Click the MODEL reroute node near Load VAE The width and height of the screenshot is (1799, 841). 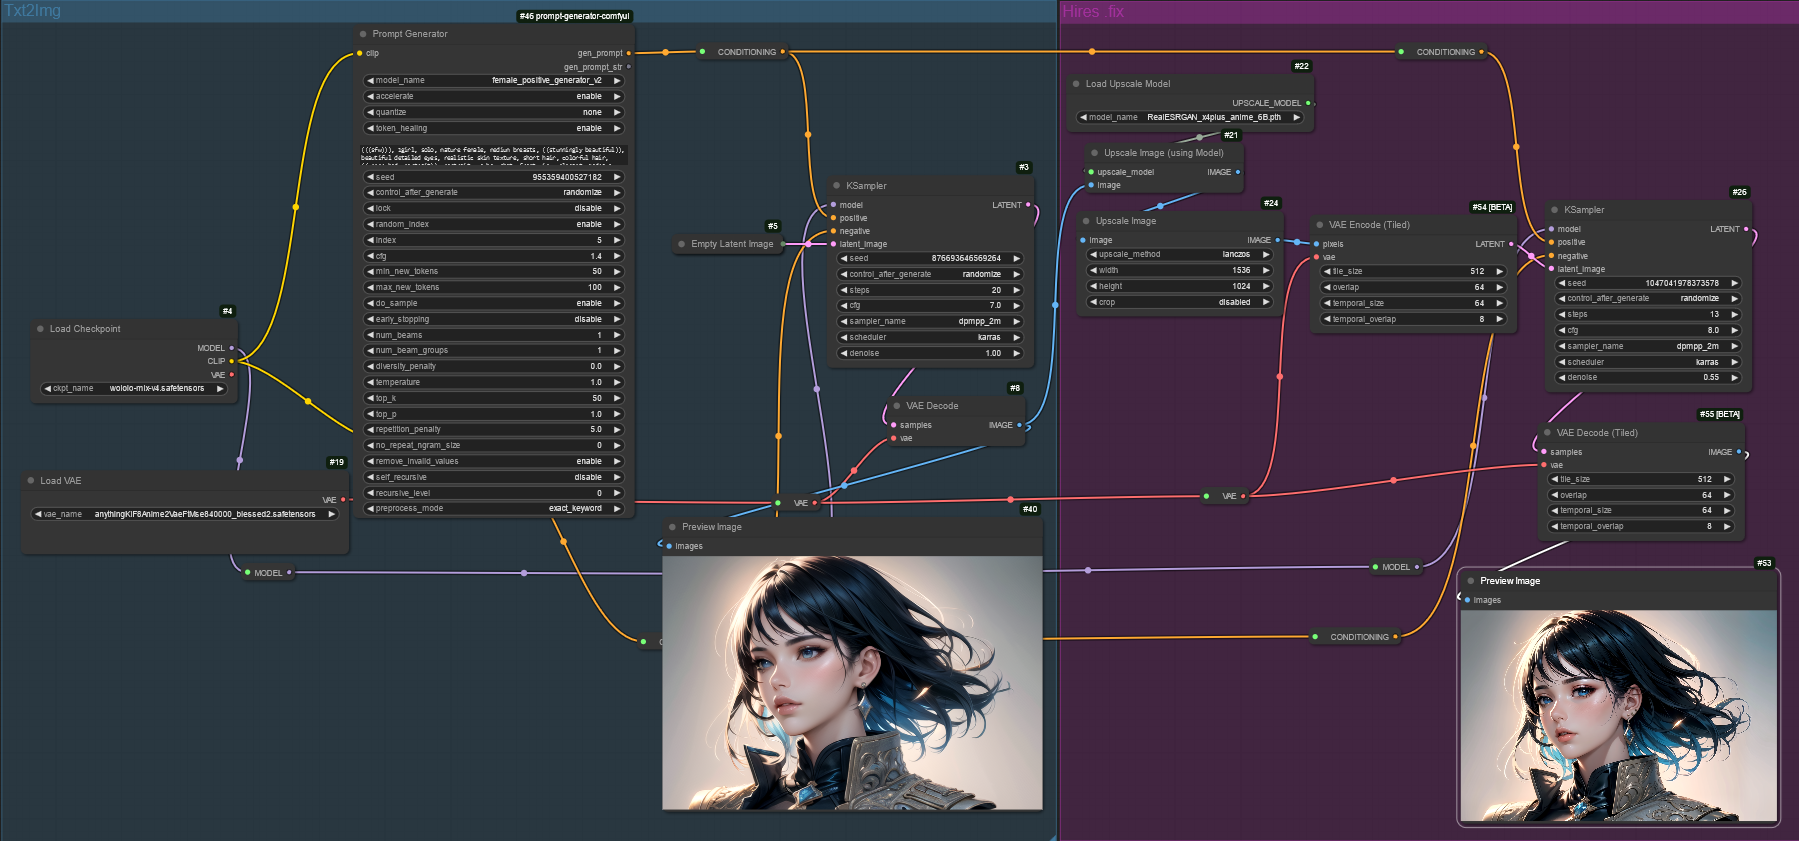[268, 573]
